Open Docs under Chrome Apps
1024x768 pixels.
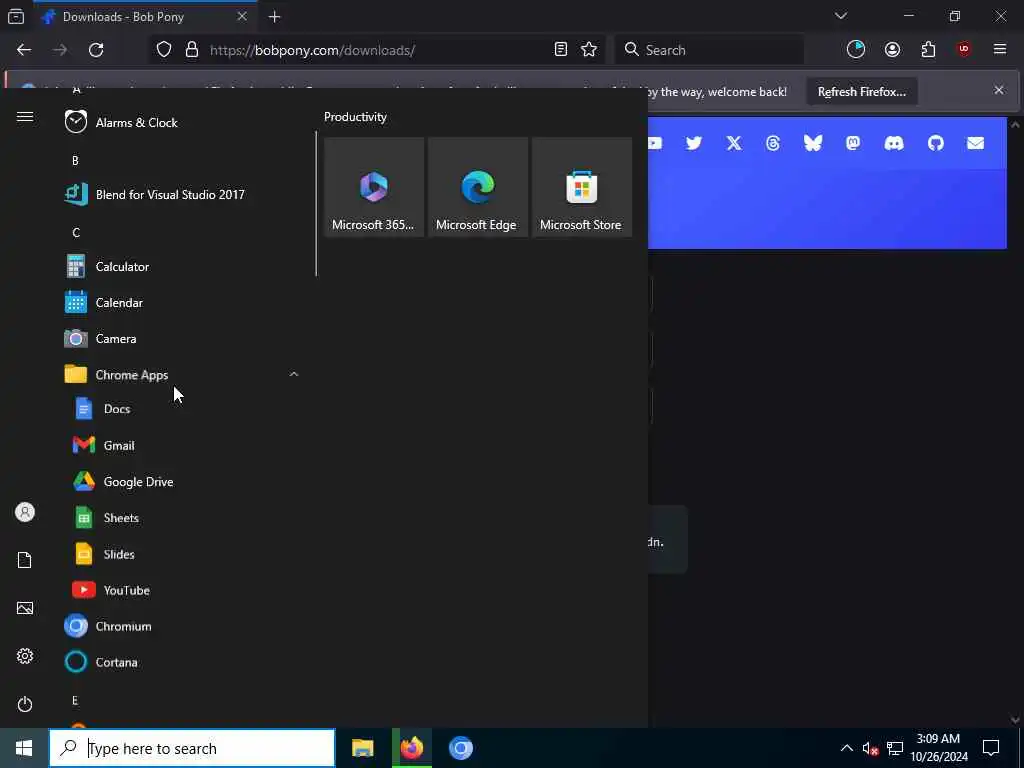[x=183, y=409]
